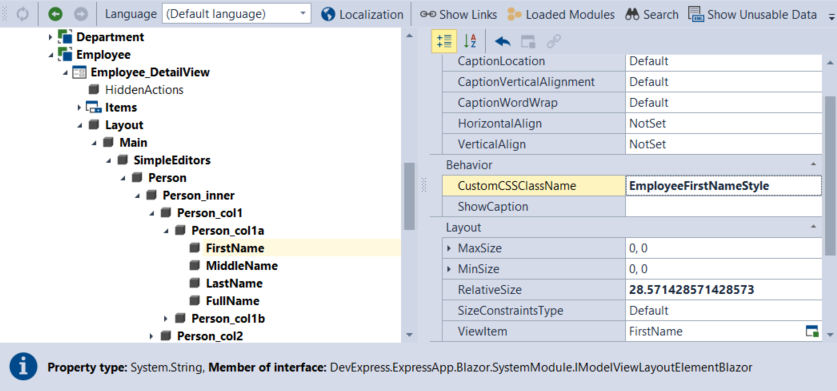Edit the CustomCSSClassName value field
The image size is (837, 391).
pyautogui.click(x=723, y=186)
